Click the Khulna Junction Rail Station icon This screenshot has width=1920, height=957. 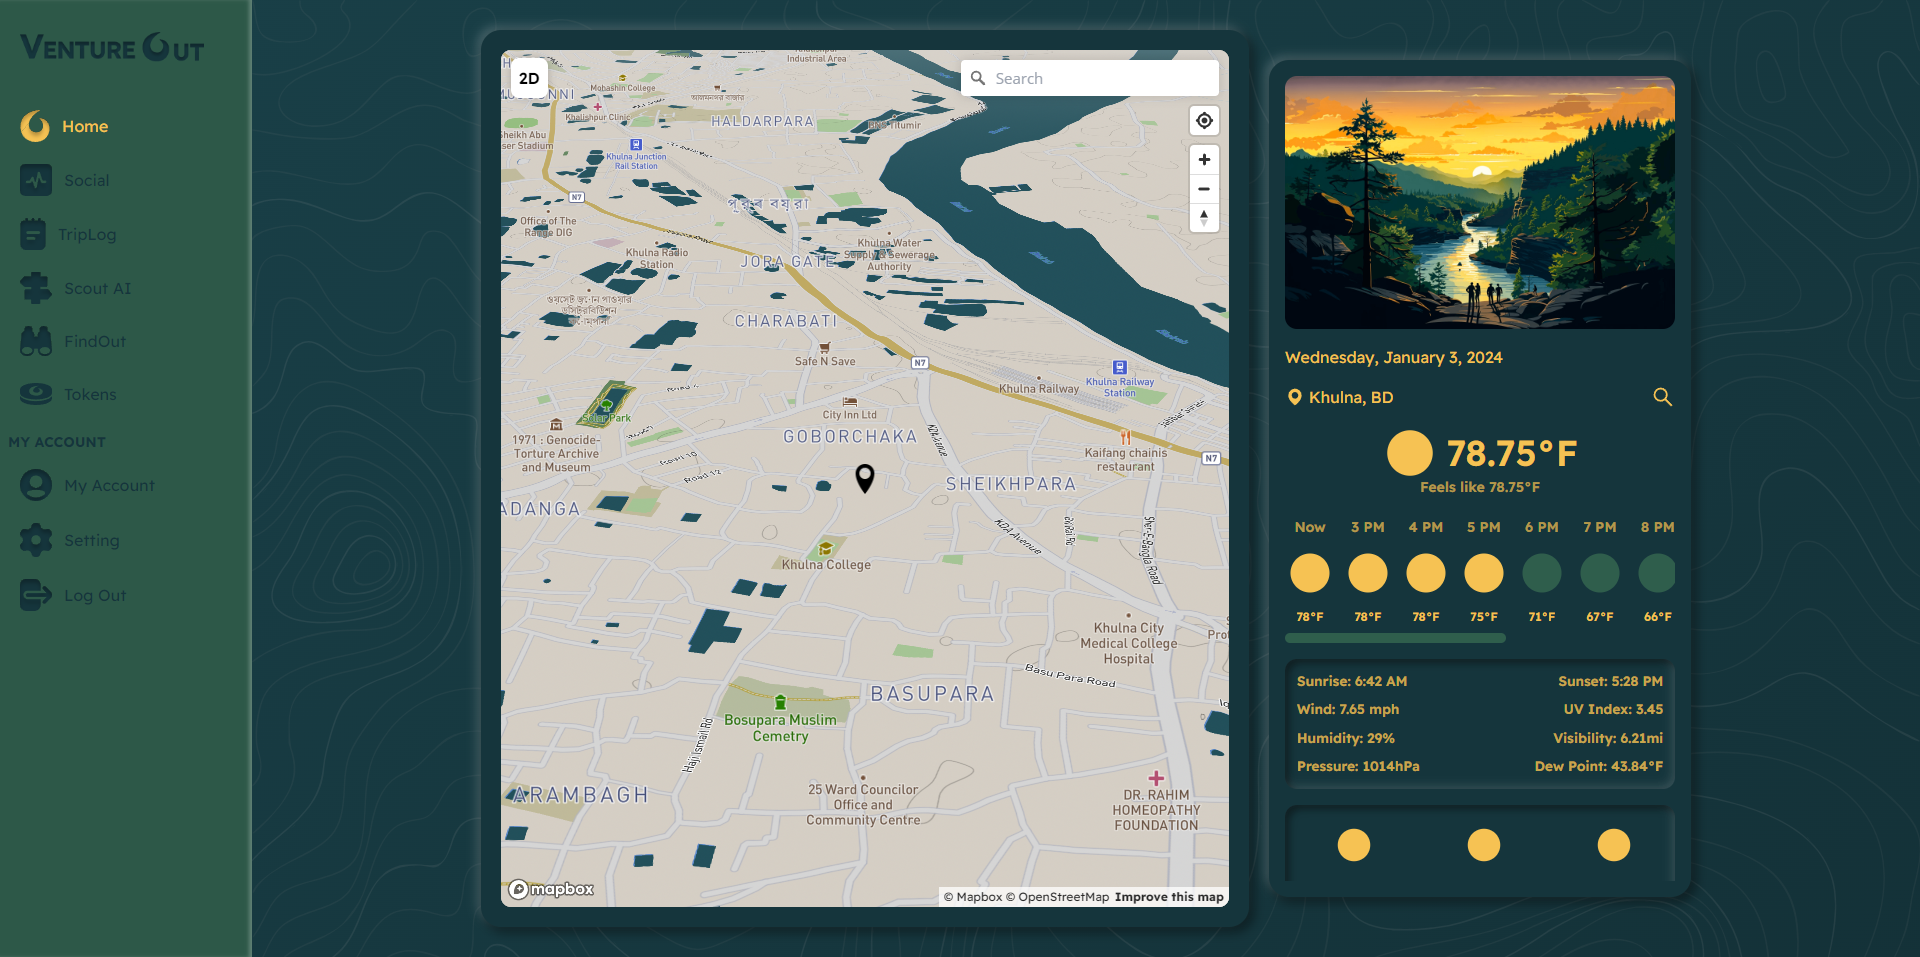(636, 145)
